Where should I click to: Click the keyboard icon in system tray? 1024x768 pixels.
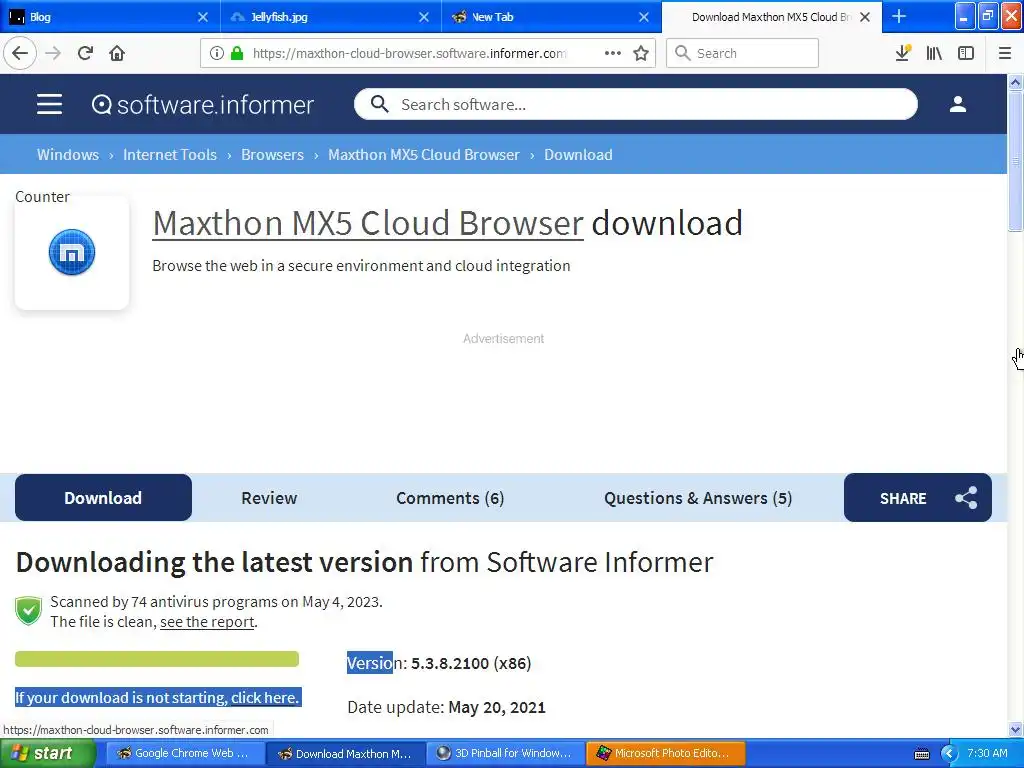921,754
